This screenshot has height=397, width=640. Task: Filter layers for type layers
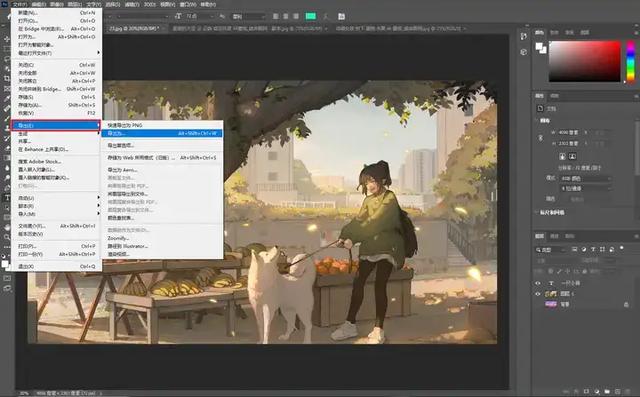coord(593,249)
